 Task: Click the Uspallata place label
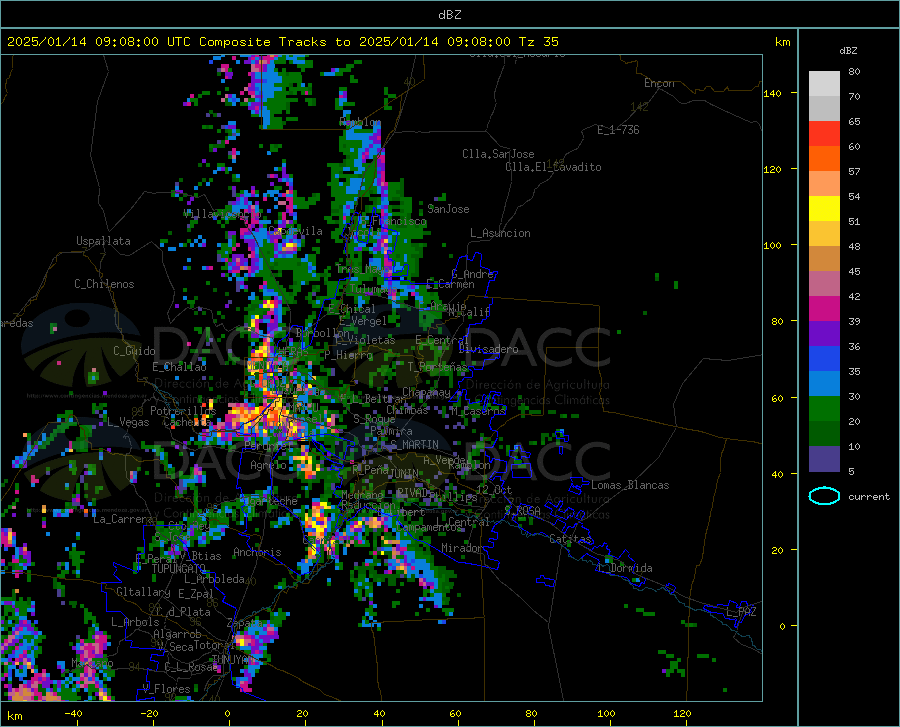103,241
